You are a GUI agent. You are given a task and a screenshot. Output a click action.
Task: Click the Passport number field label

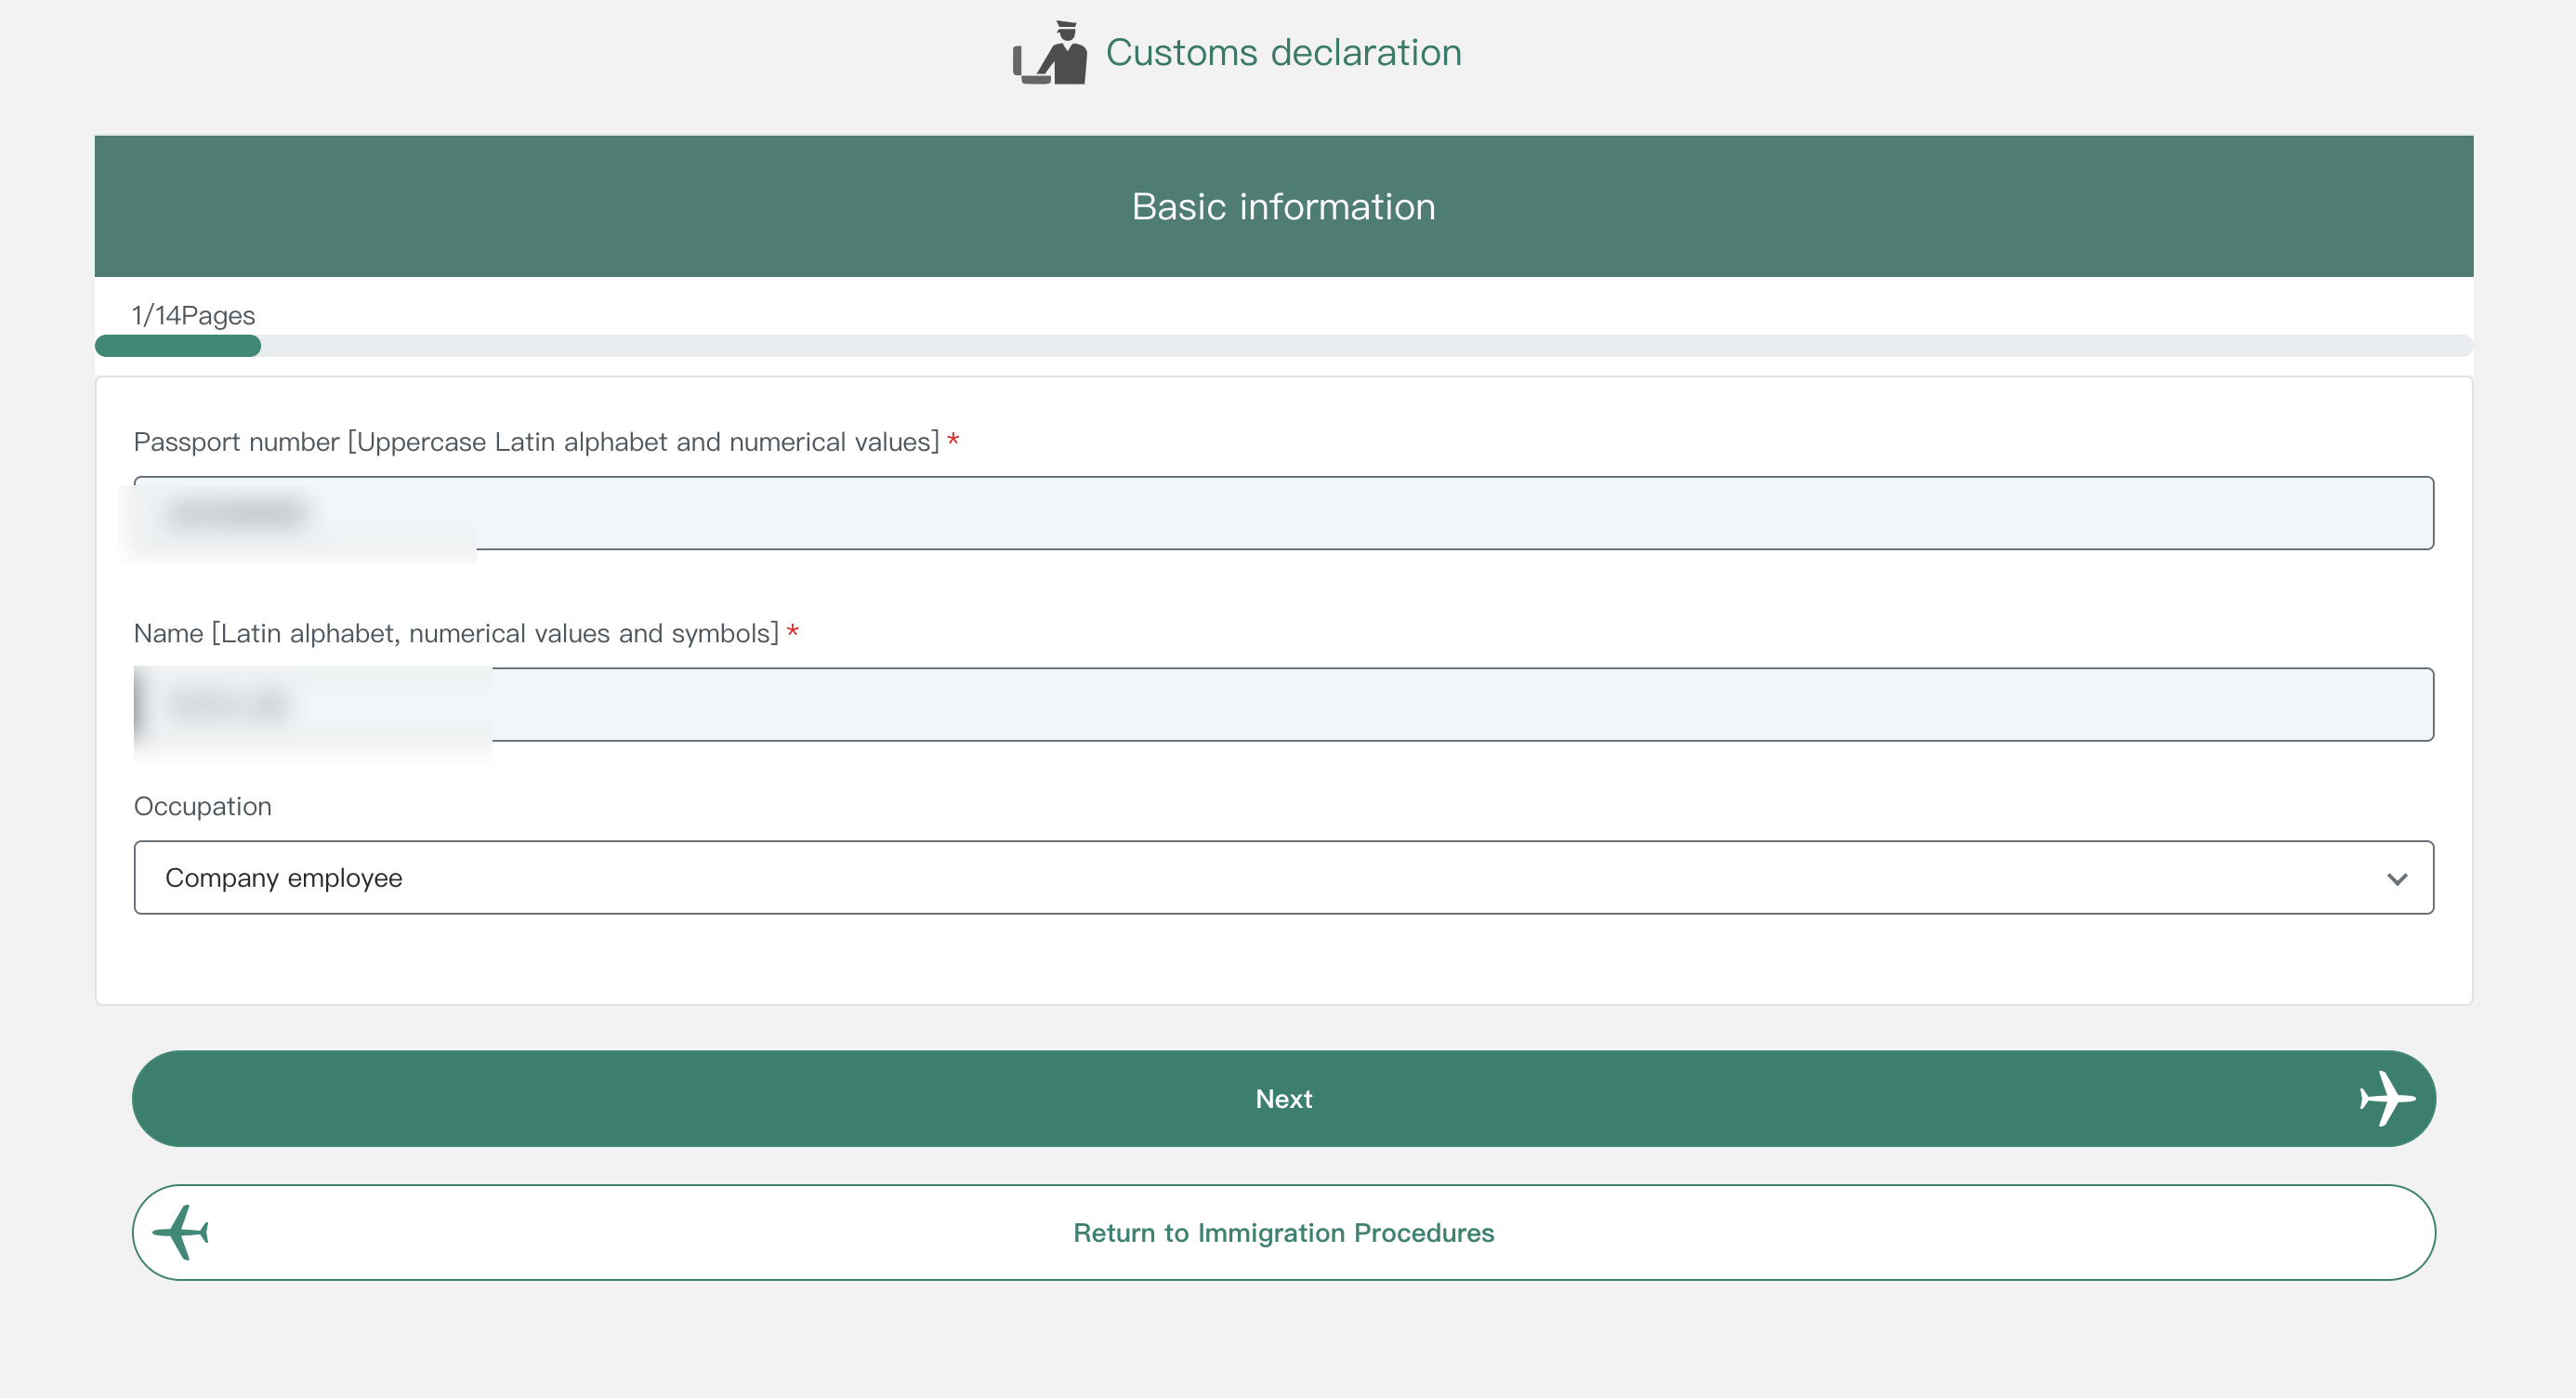[x=536, y=442]
